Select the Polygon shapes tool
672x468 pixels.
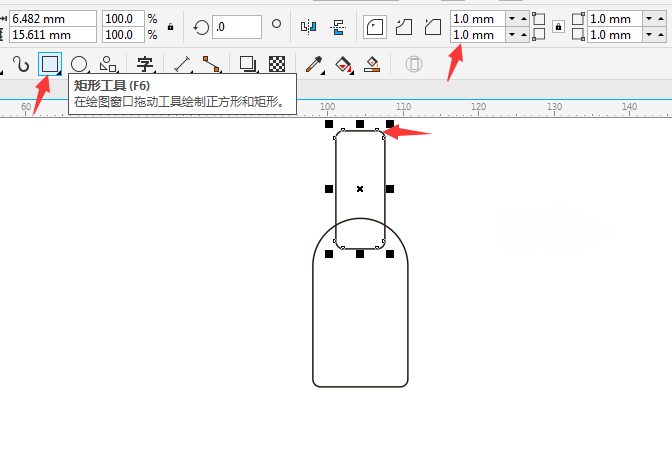(x=108, y=64)
